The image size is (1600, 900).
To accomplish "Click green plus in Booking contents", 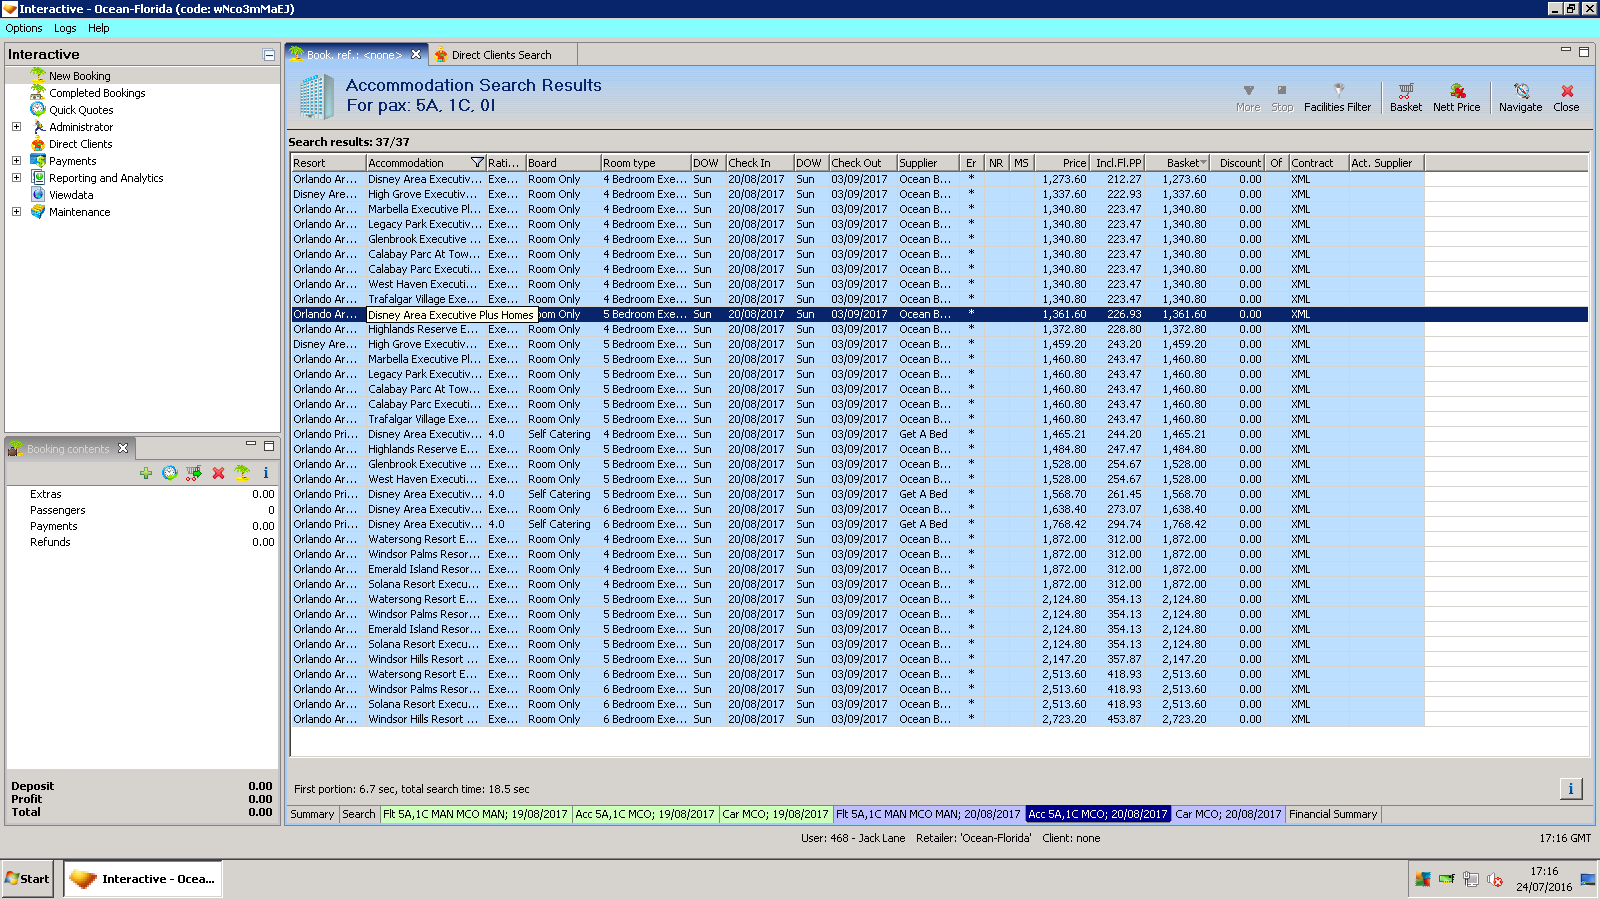I will (146, 473).
